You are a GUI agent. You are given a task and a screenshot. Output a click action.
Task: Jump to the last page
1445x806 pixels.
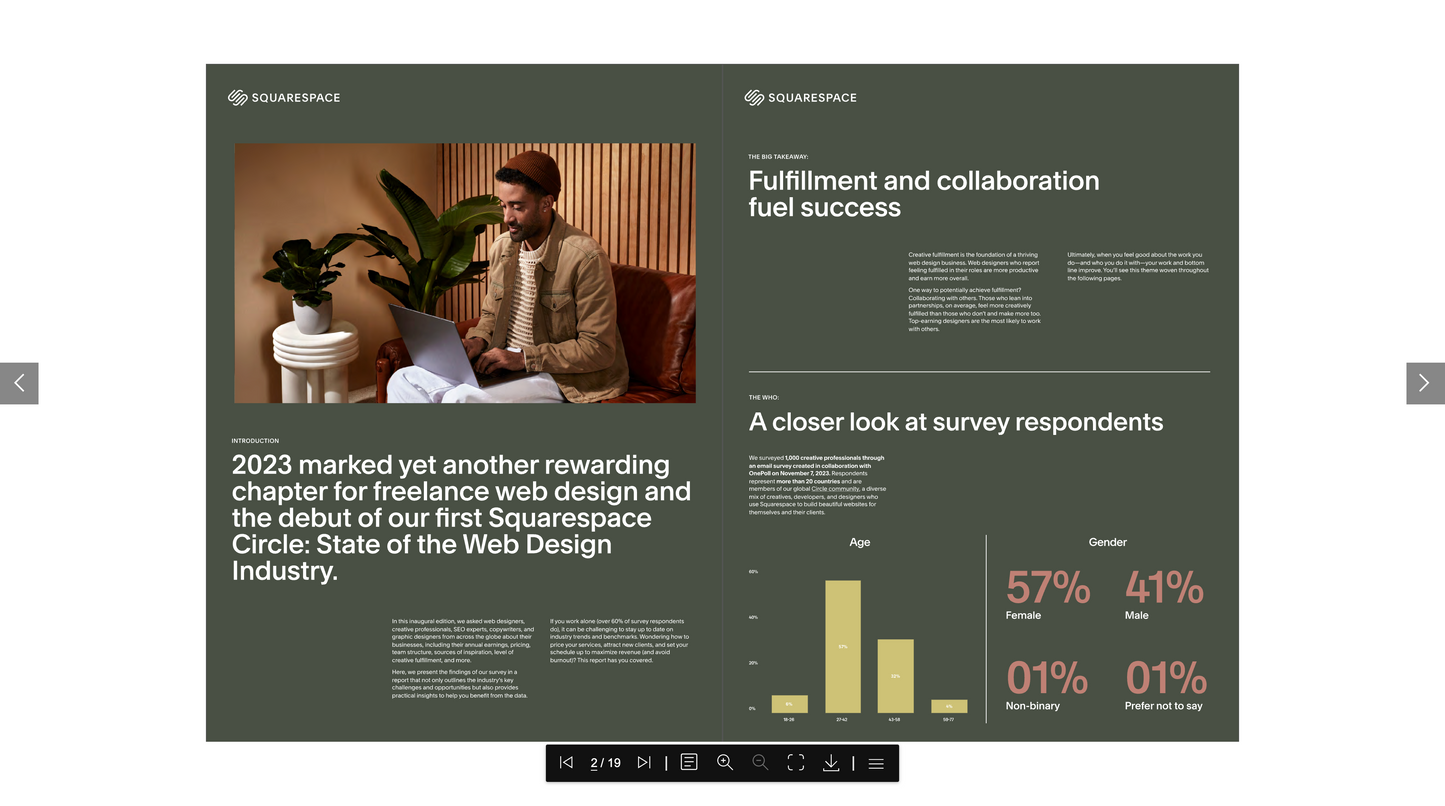point(644,763)
